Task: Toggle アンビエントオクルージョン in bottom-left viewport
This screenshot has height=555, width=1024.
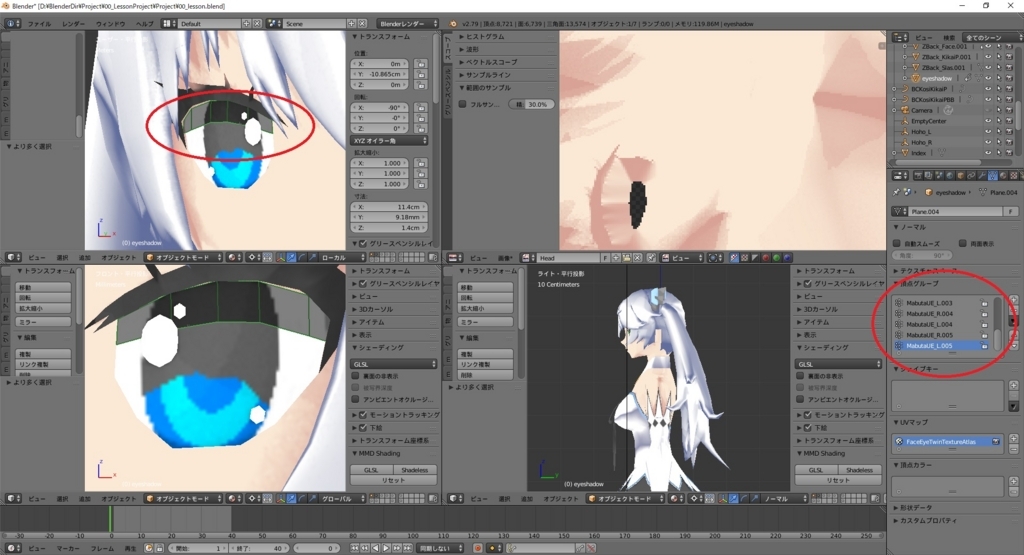Action: (x=355, y=399)
